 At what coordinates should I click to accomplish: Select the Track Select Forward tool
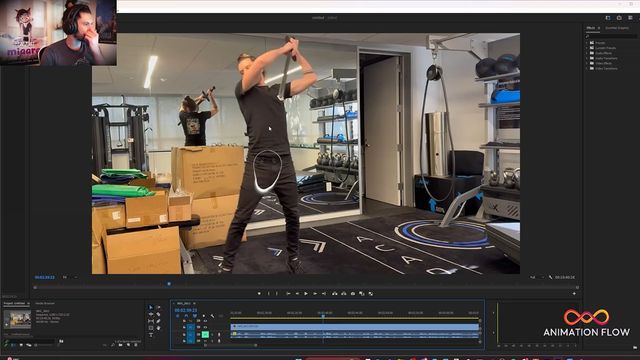158,307
